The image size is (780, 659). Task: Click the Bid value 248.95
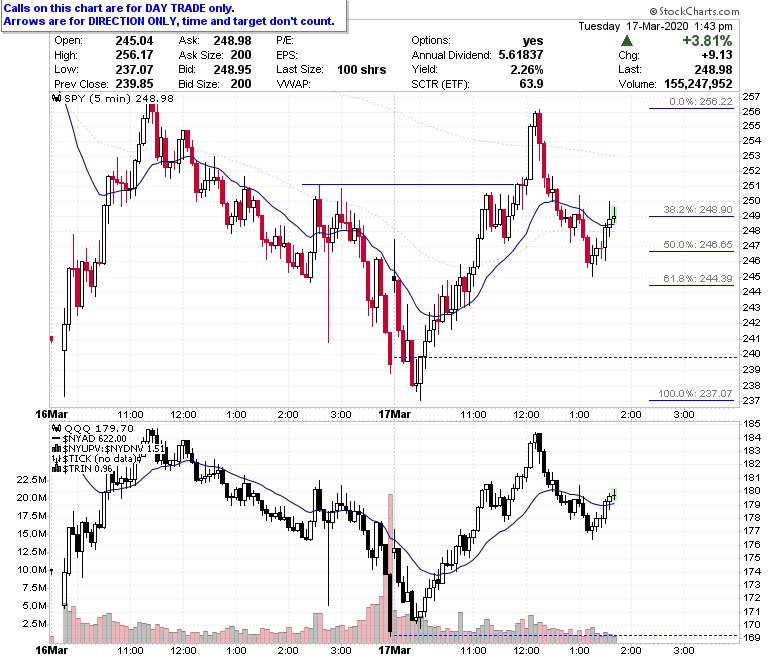point(232,70)
